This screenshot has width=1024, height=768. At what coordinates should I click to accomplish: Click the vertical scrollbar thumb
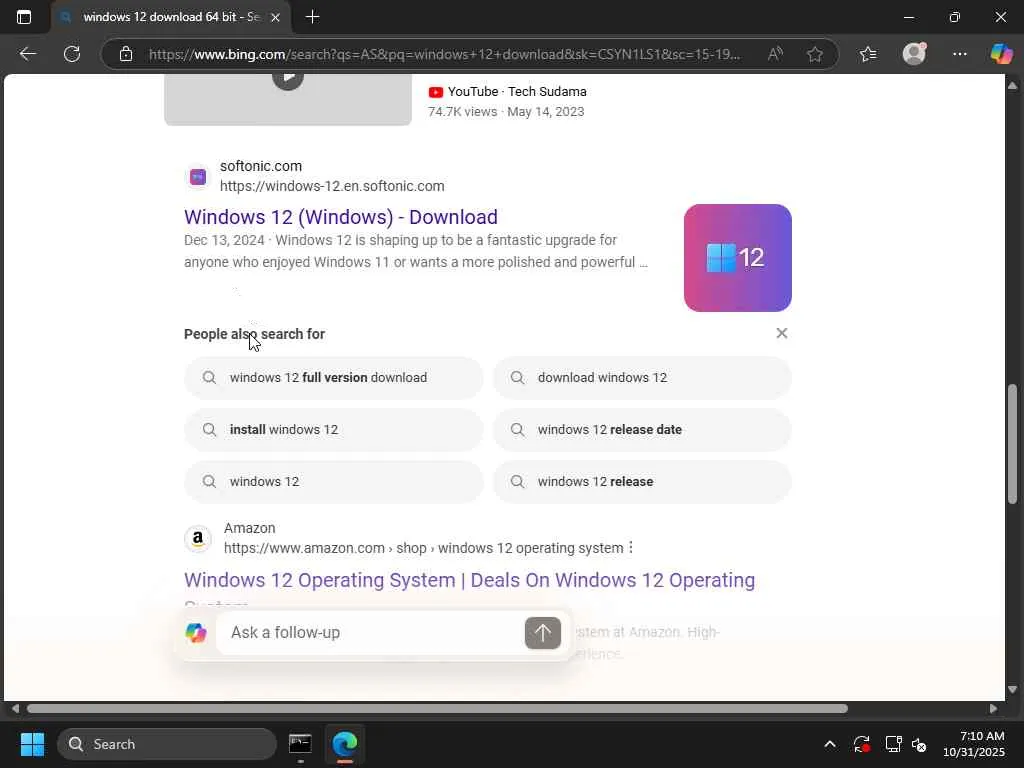tap(1012, 444)
